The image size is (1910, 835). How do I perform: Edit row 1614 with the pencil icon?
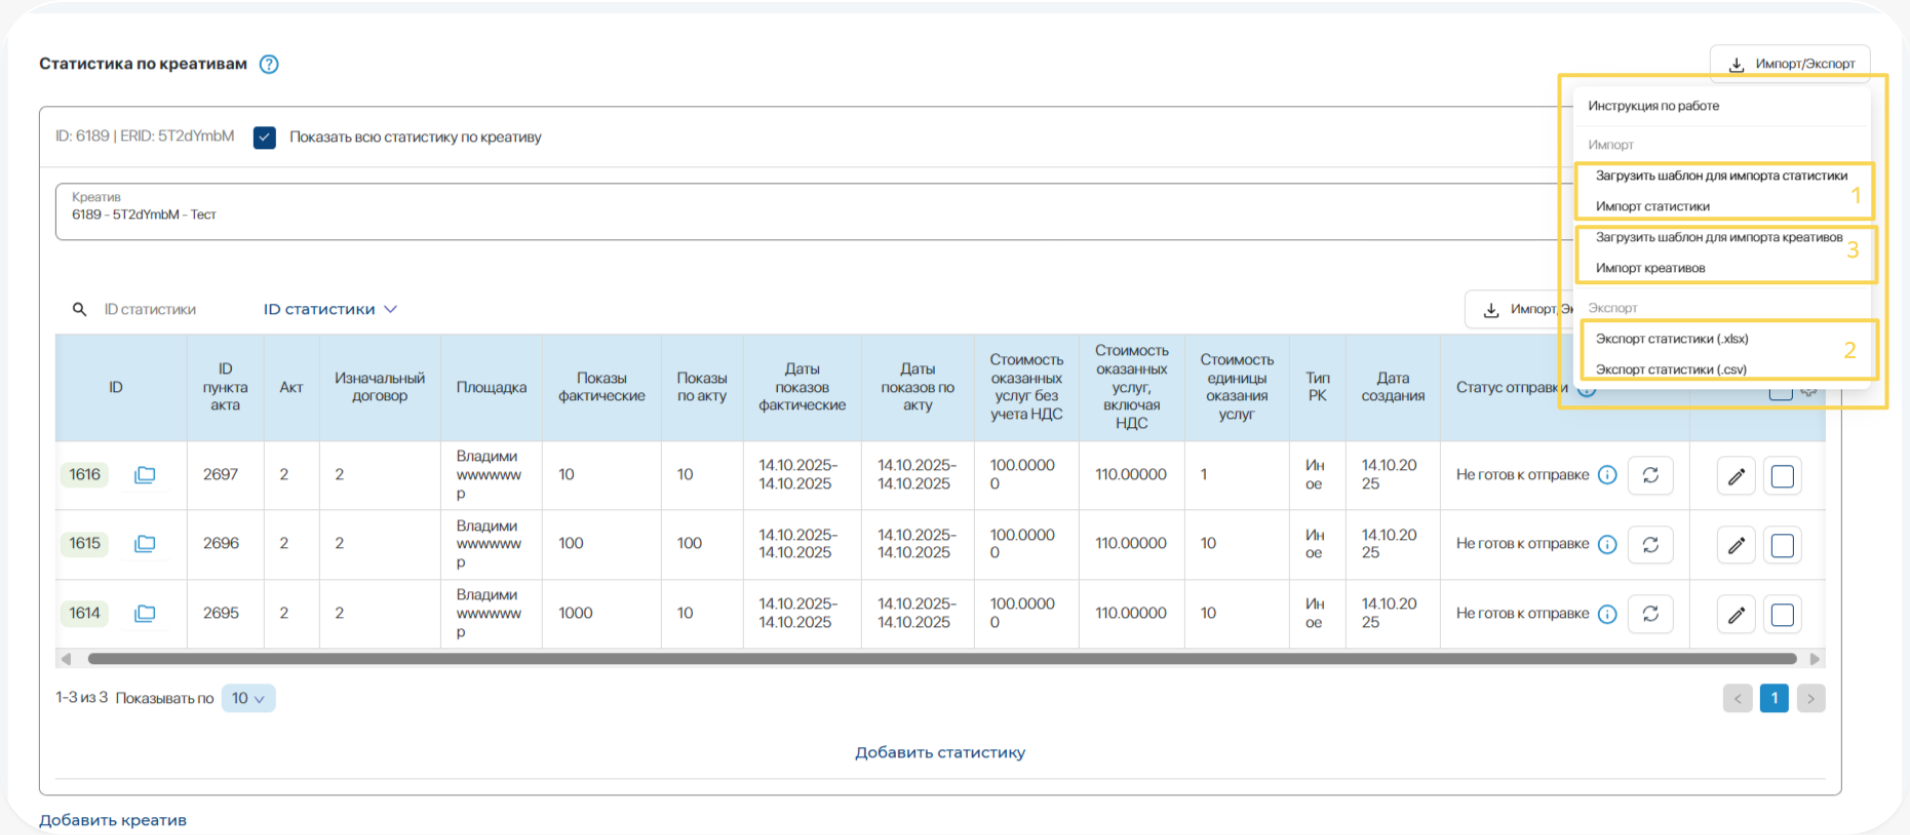[1736, 614]
